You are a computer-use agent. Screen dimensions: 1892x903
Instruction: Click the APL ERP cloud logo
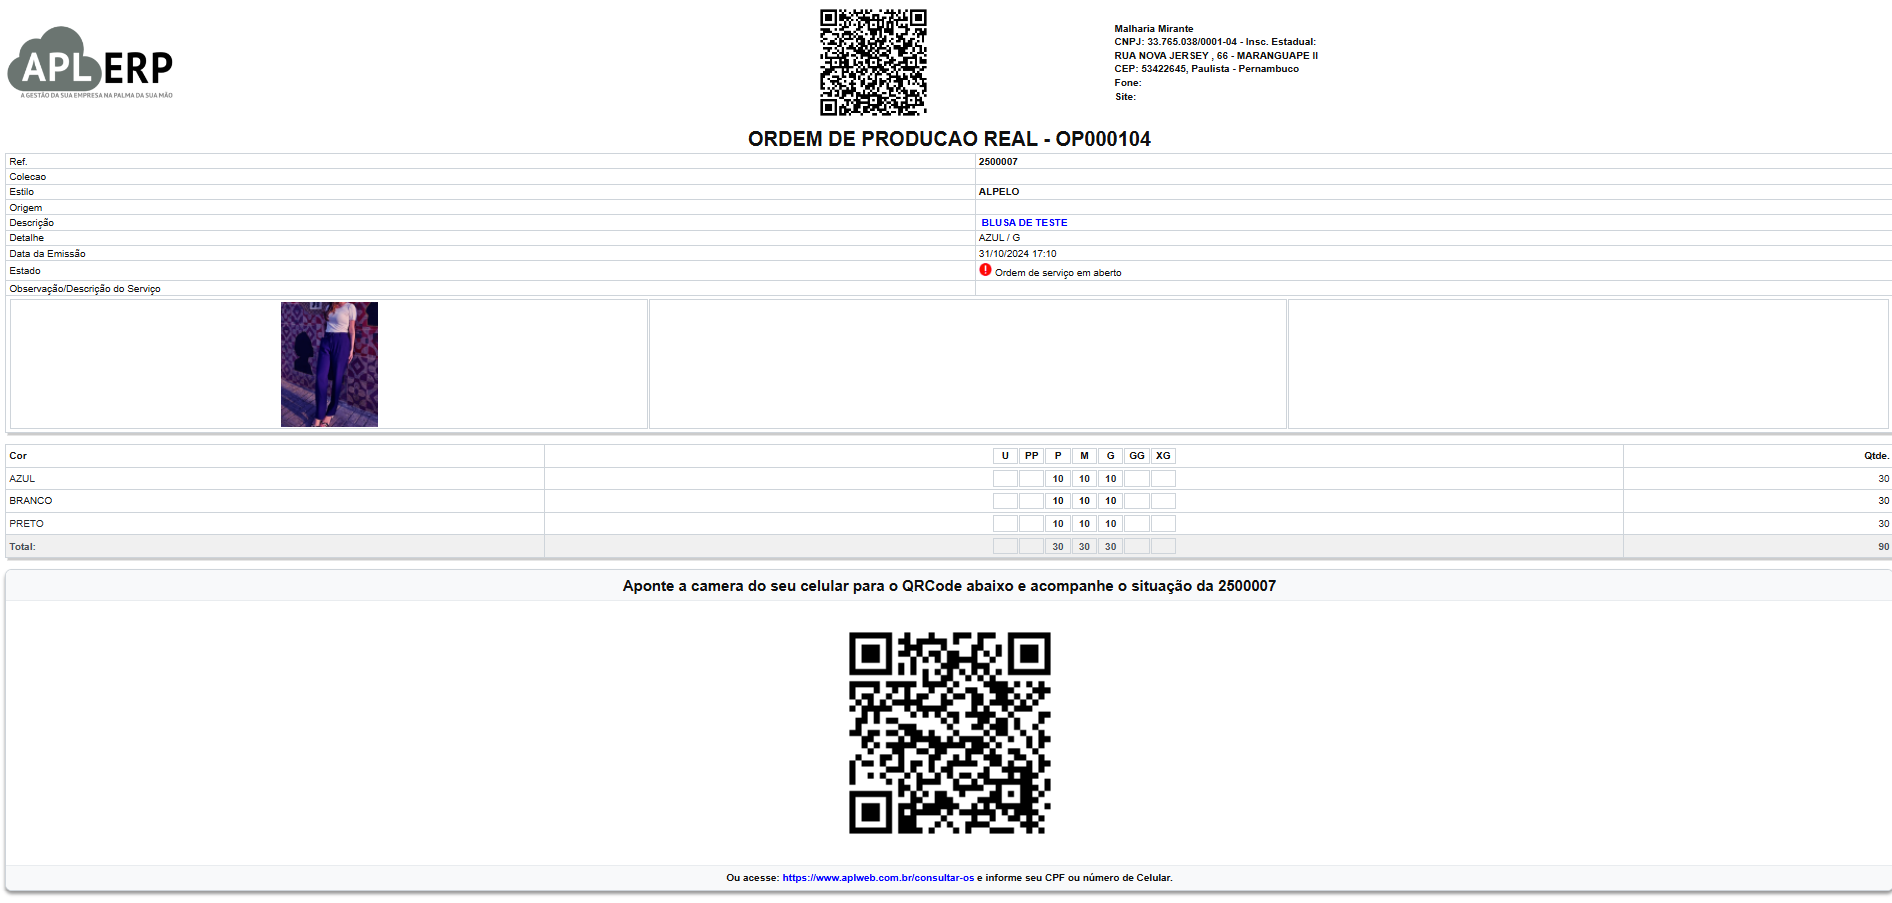pos(90,62)
